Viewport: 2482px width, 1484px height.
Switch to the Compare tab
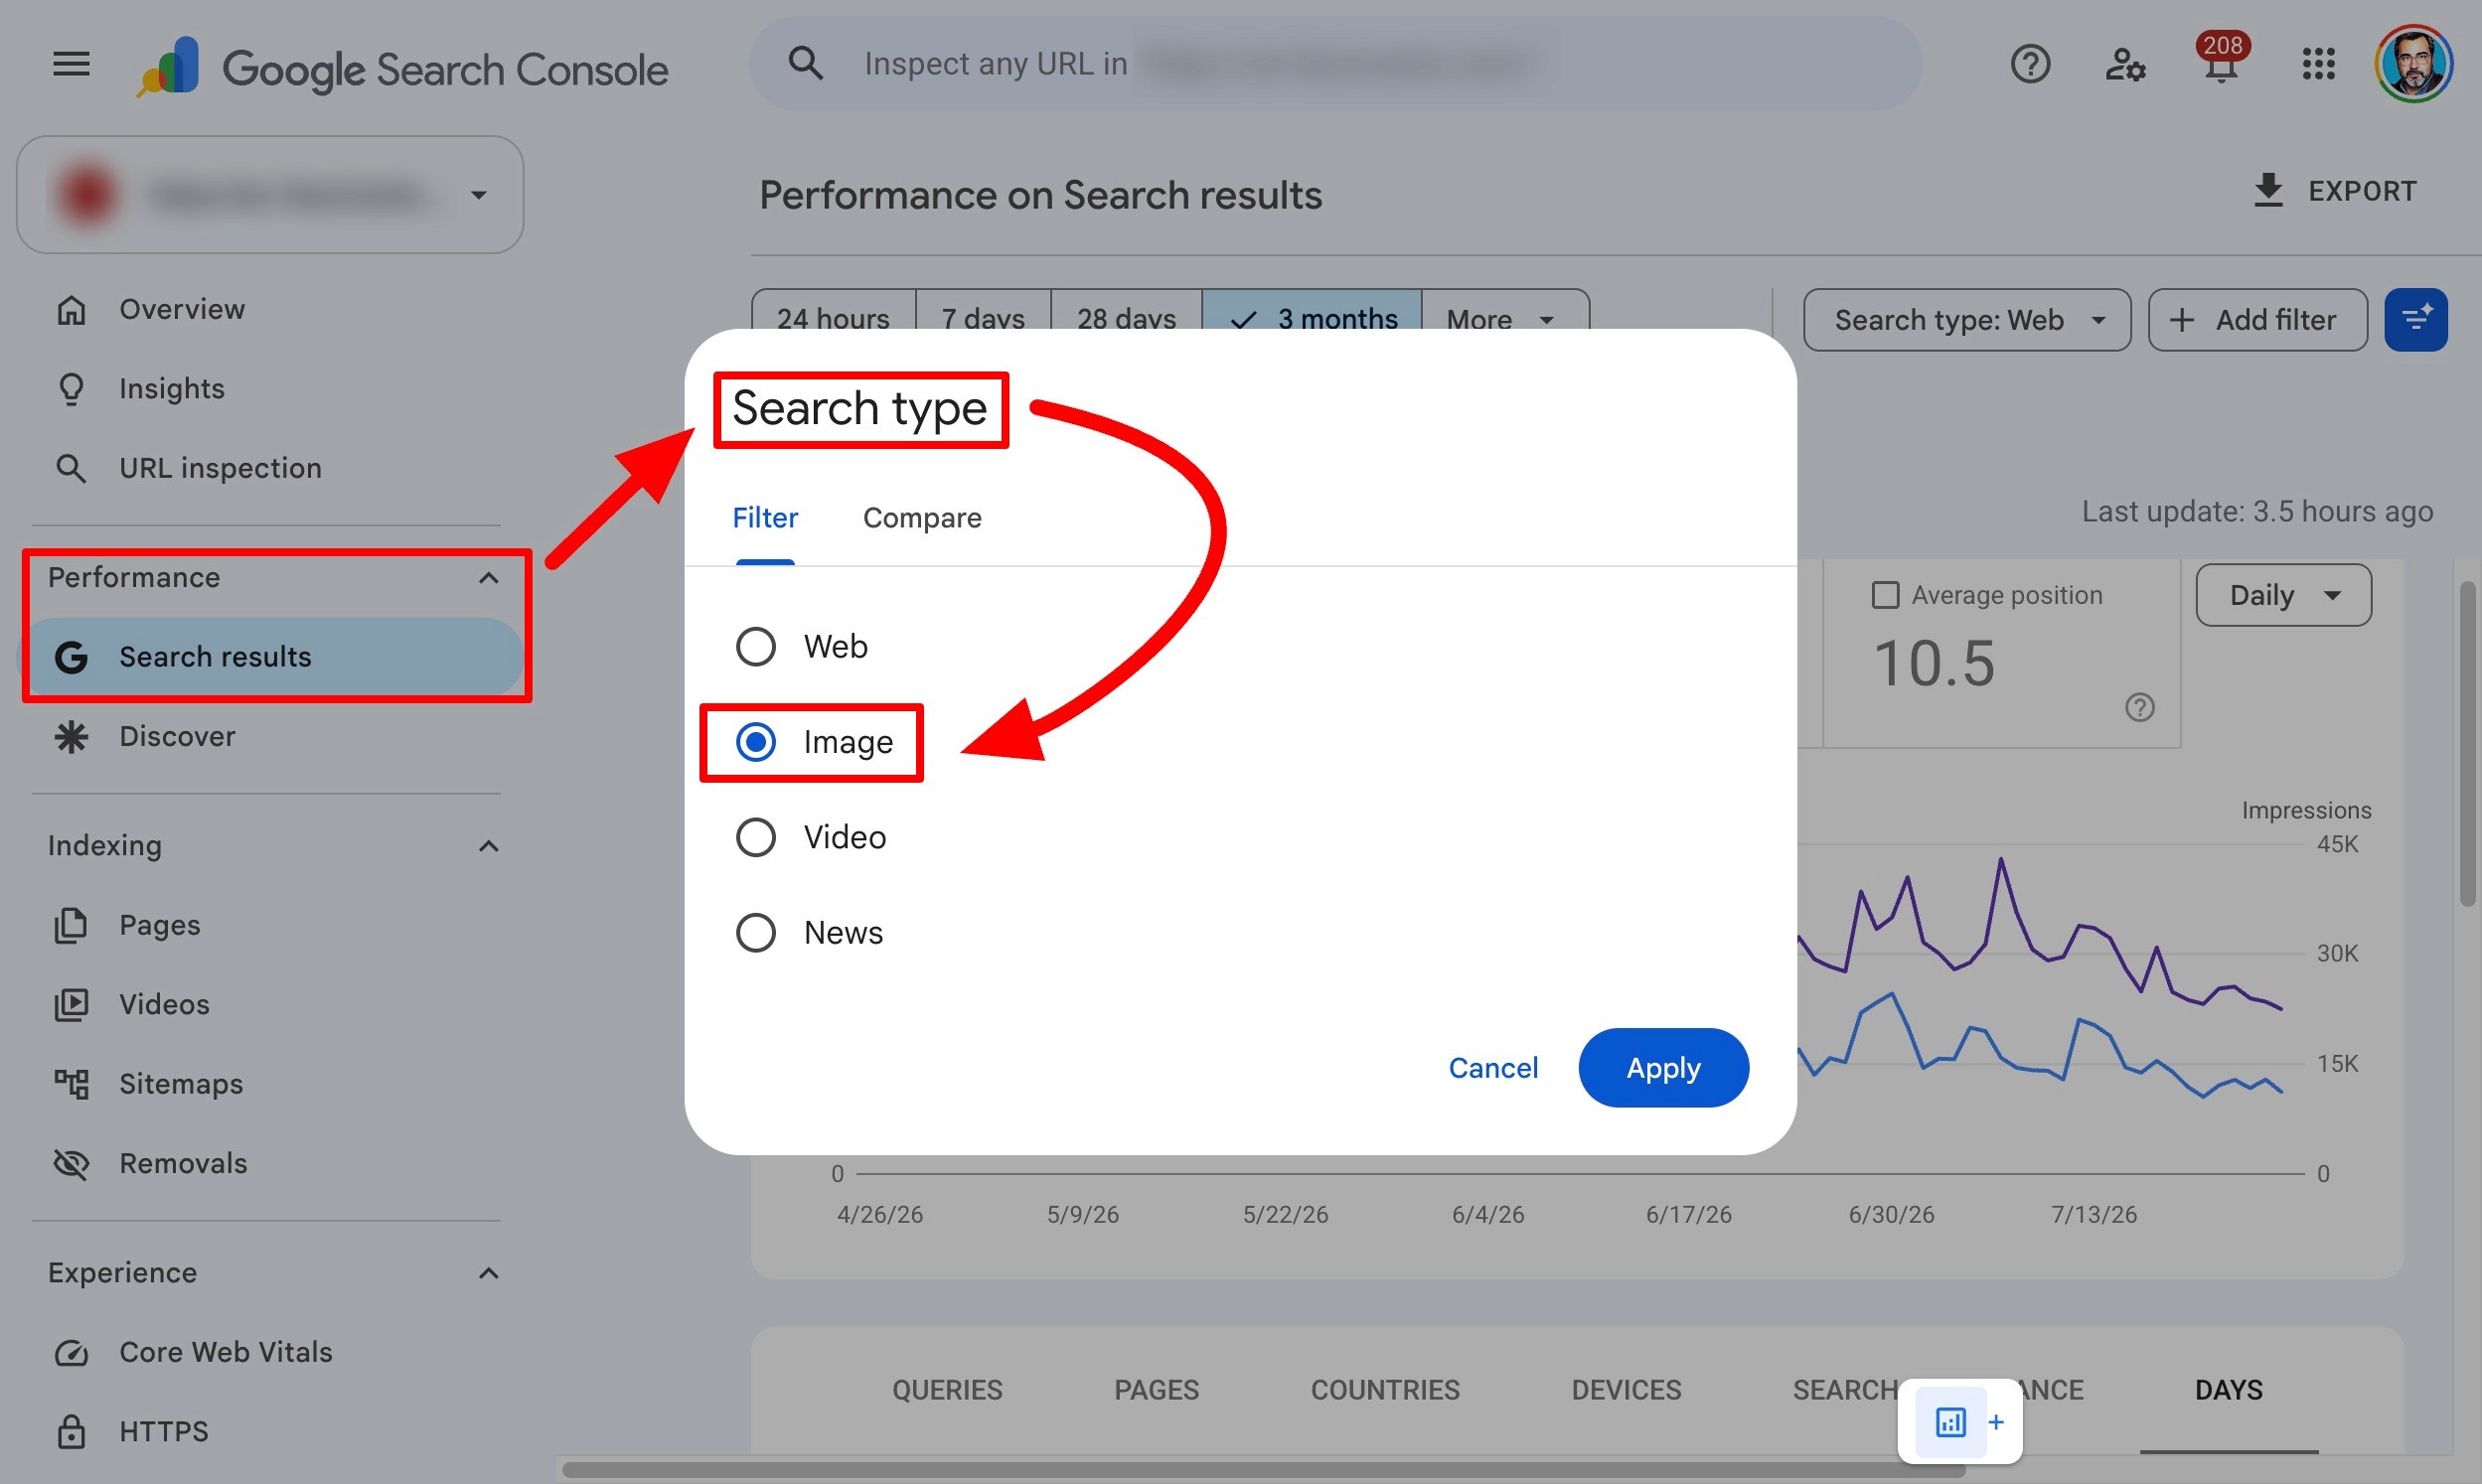922,518
